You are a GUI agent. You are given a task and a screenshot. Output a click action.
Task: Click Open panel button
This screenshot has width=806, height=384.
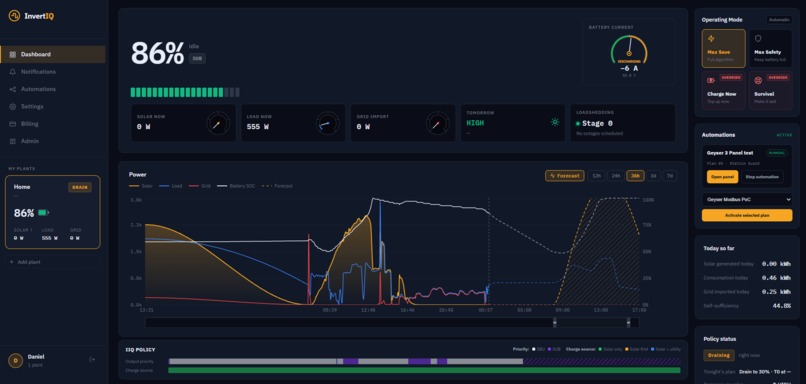point(722,177)
